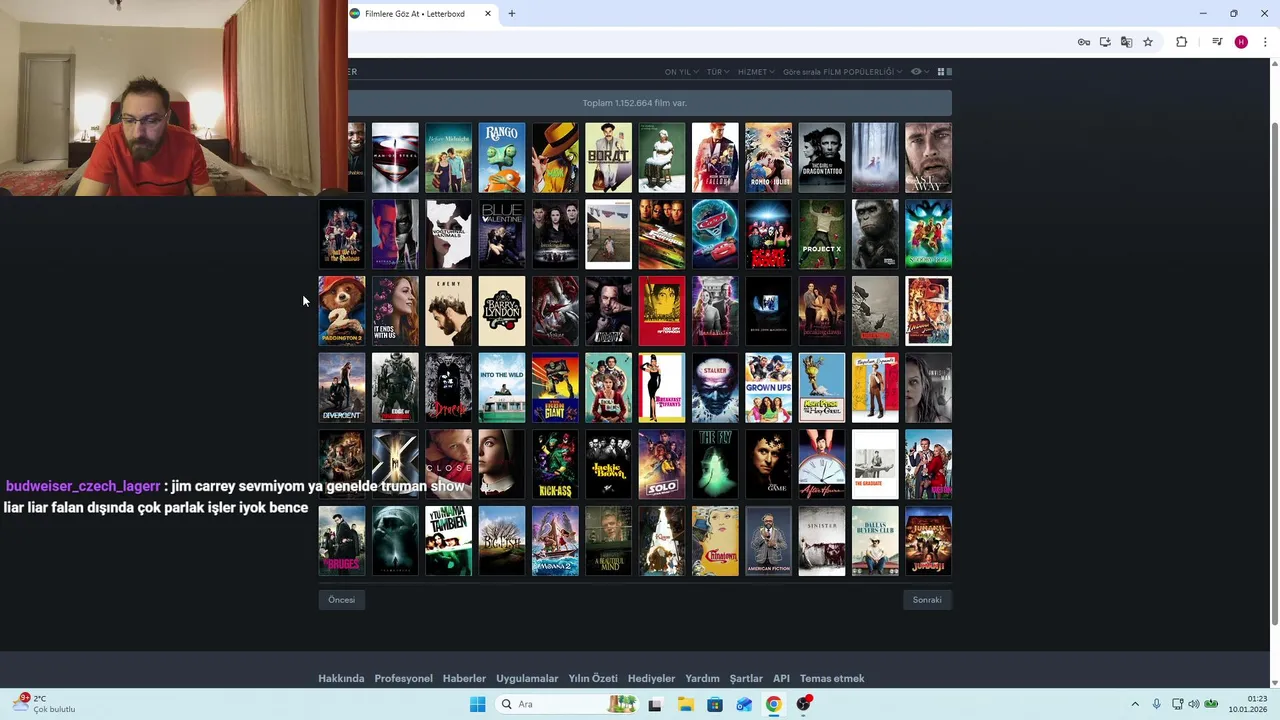
Task: Open the Kick-Ass poster
Action: click(555, 464)
